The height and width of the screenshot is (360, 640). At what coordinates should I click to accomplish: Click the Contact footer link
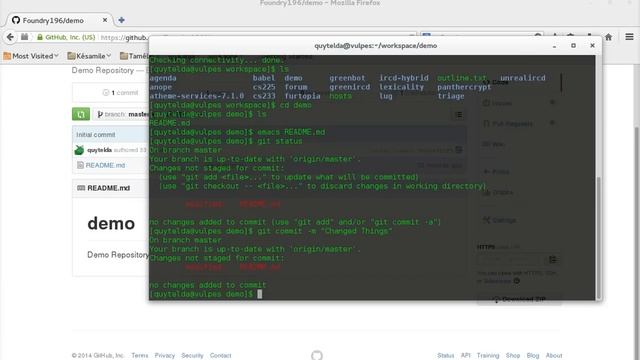tap(220, 356)
